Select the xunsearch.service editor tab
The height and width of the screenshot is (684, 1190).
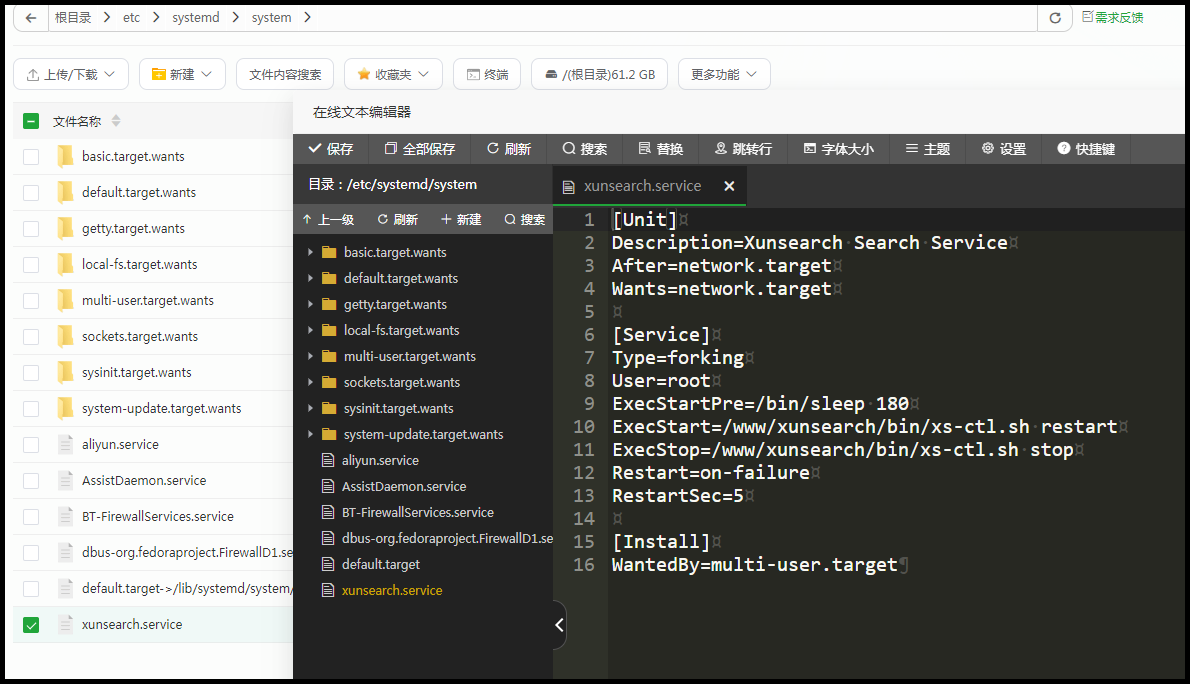click(x=642, y=186)
